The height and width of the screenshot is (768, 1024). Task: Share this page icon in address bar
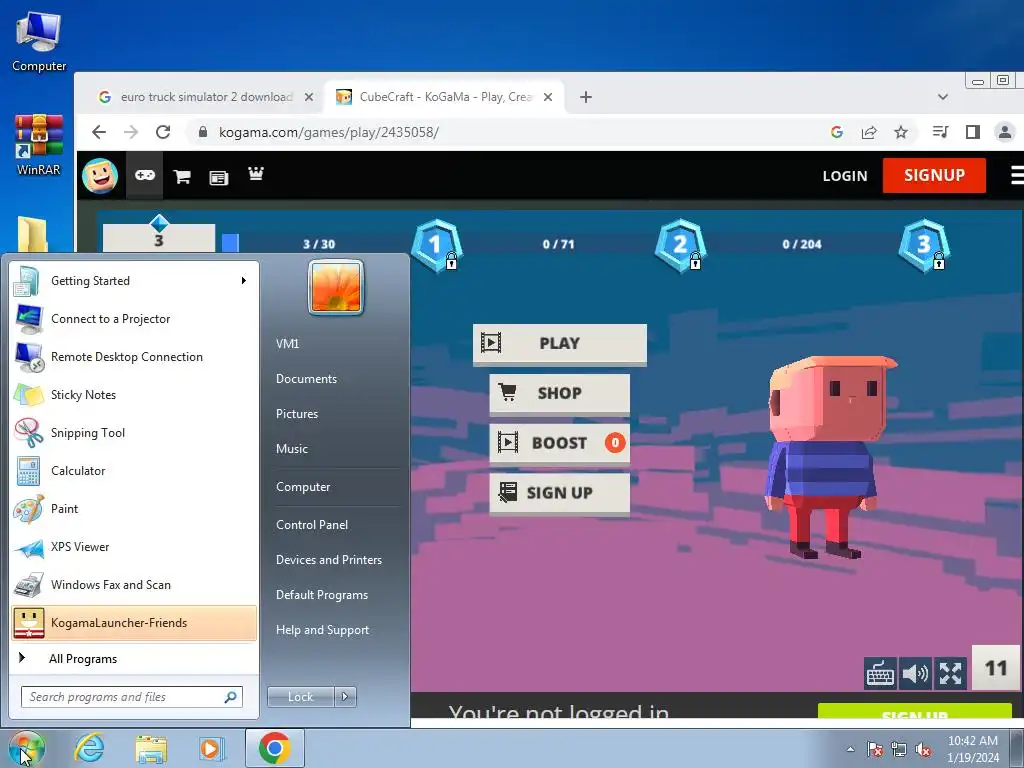(869, 133)
